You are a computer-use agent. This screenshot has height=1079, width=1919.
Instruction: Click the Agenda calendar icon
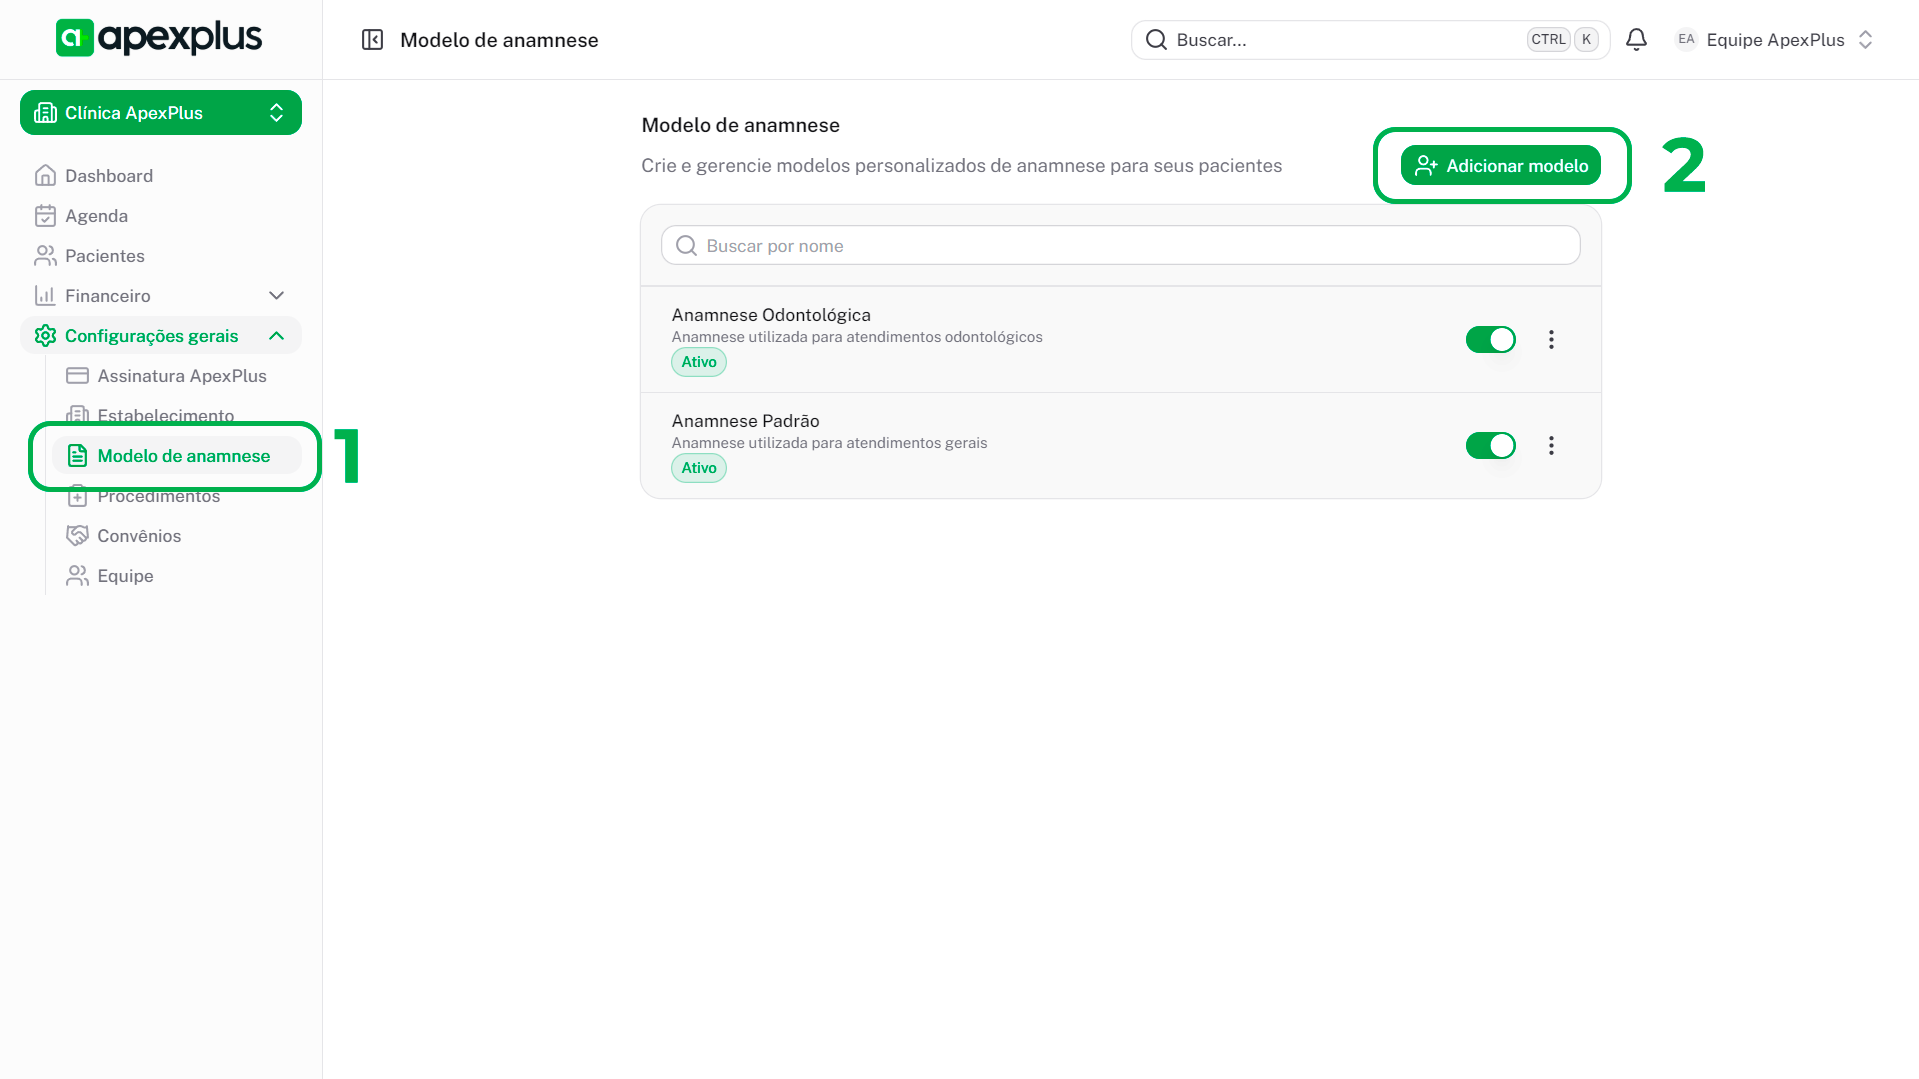(45, 216)
